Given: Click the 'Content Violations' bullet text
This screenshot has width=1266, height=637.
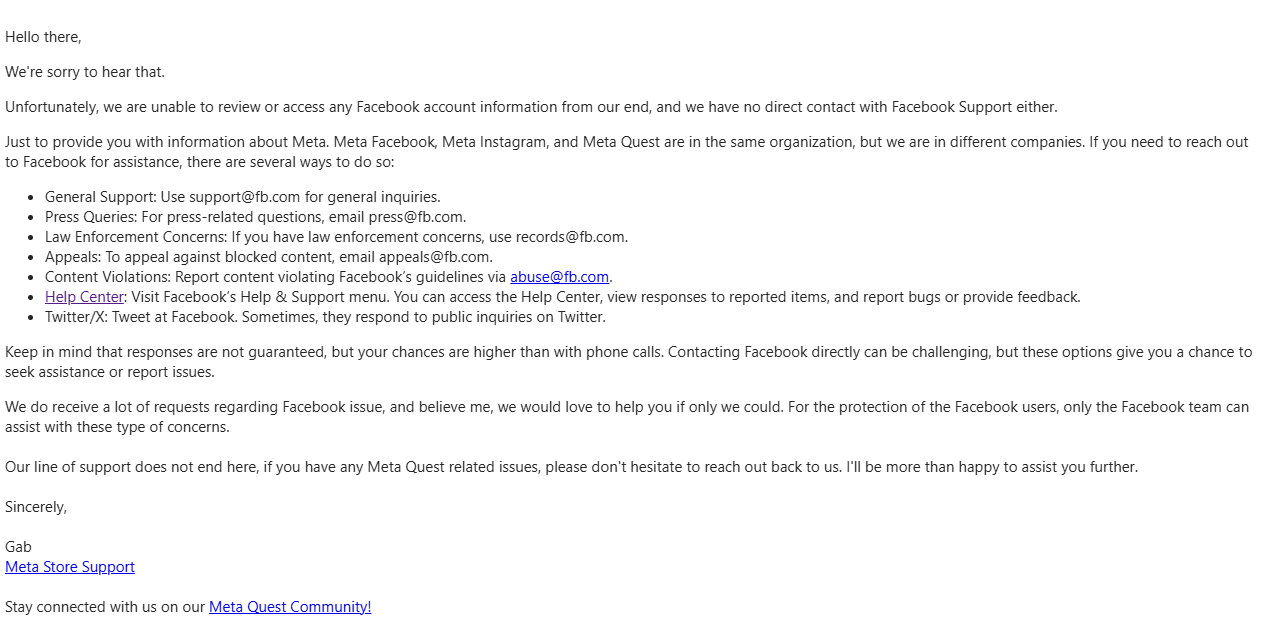Looking at the screenshot, I should (275, 277).
